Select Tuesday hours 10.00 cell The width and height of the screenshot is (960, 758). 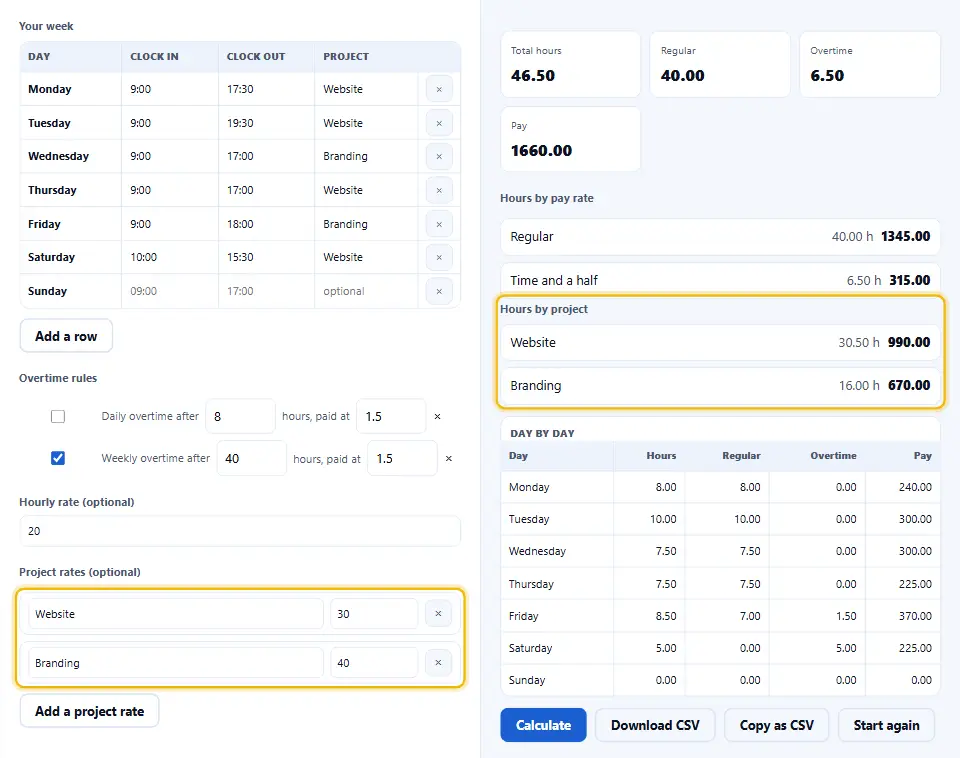click(649, 519)
